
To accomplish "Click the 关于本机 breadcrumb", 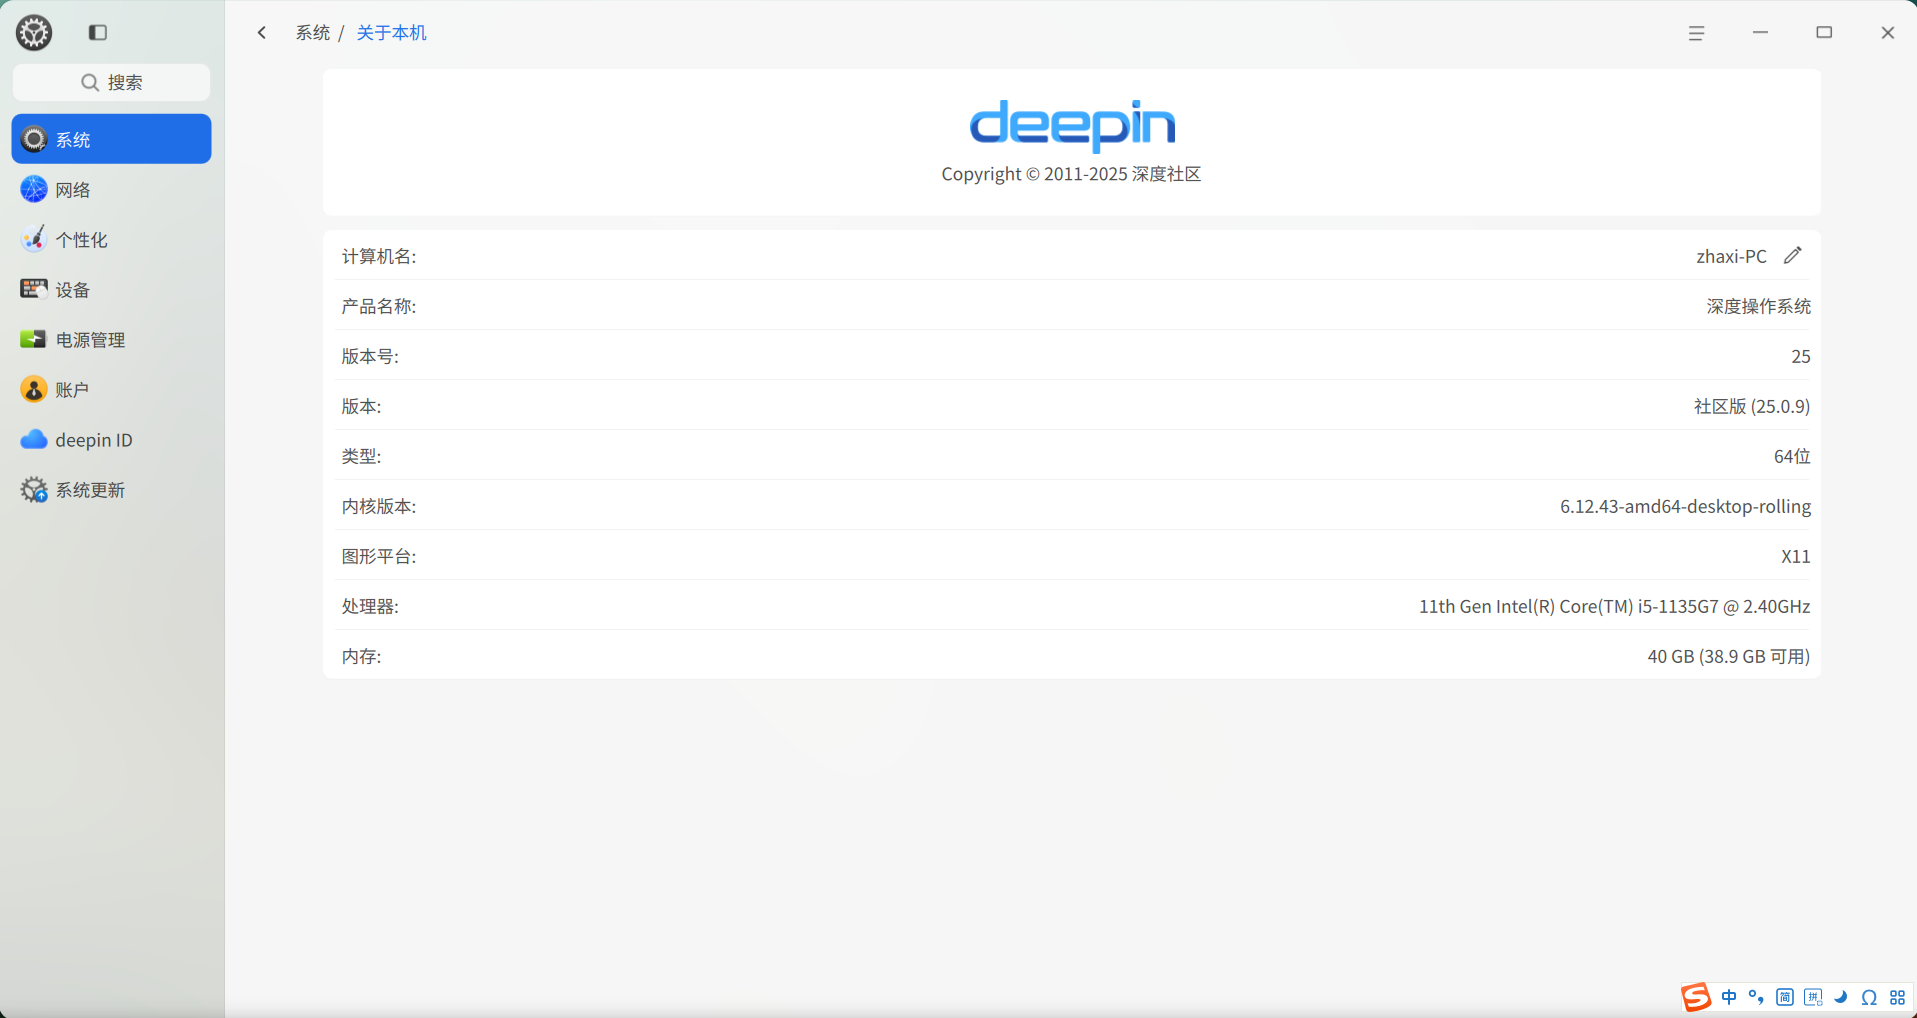I will (391, 33).
